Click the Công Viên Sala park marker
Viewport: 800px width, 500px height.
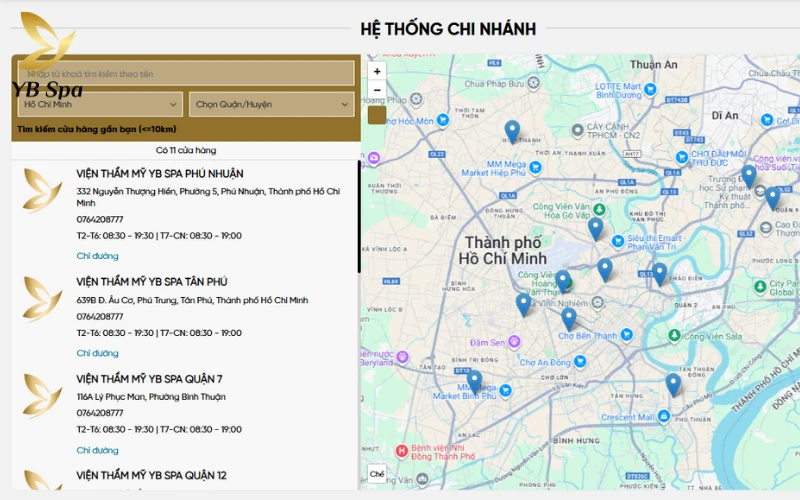pos(674,336)
